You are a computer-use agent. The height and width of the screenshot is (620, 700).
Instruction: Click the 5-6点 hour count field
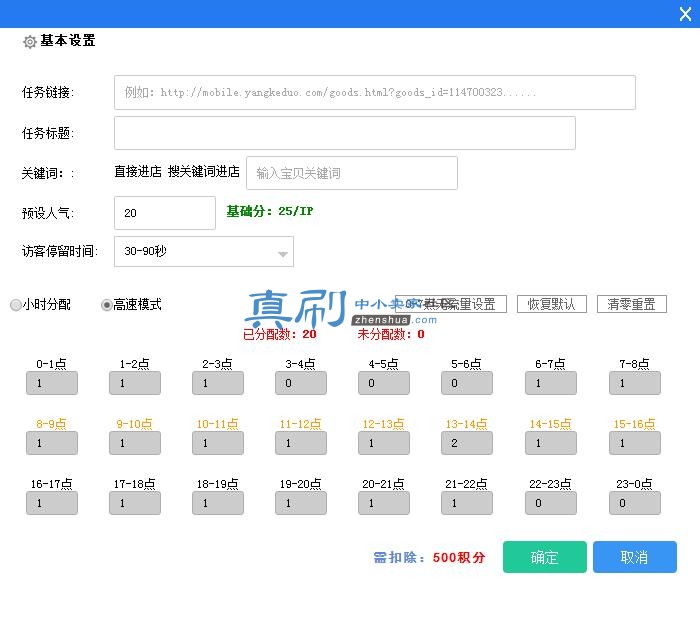[x=467, y=383]
